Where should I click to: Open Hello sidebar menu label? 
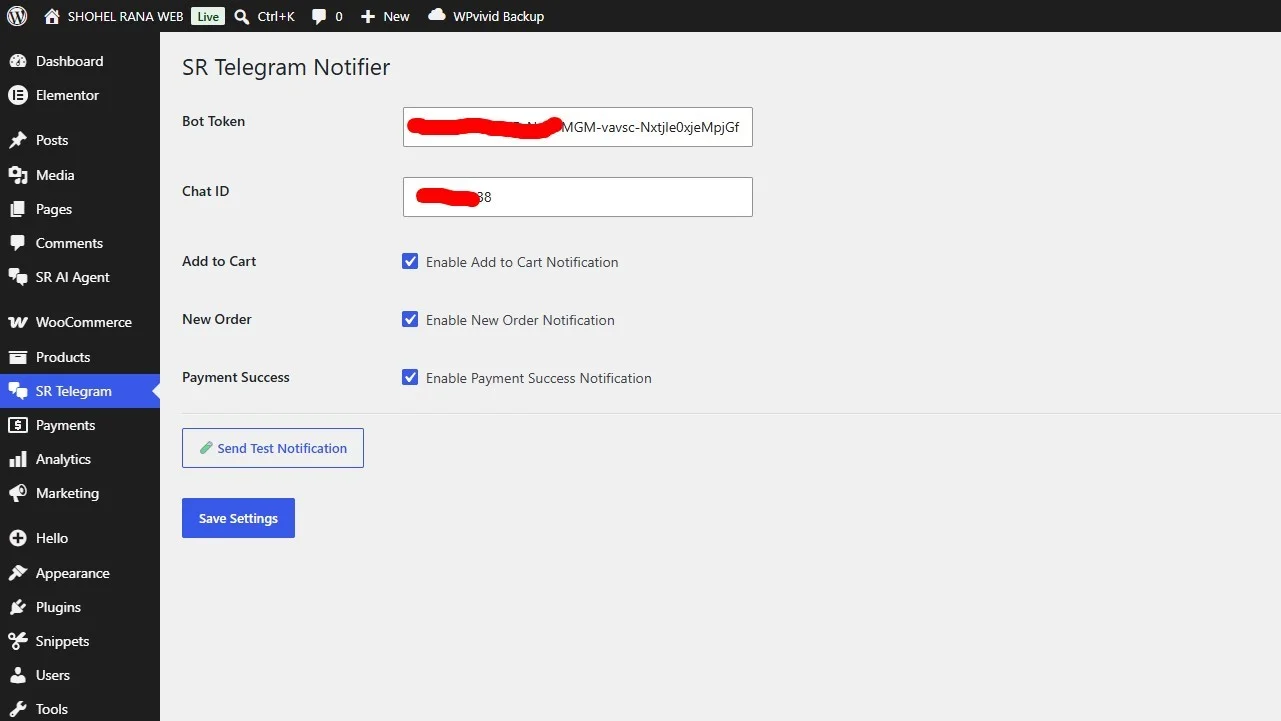point(52,538)
